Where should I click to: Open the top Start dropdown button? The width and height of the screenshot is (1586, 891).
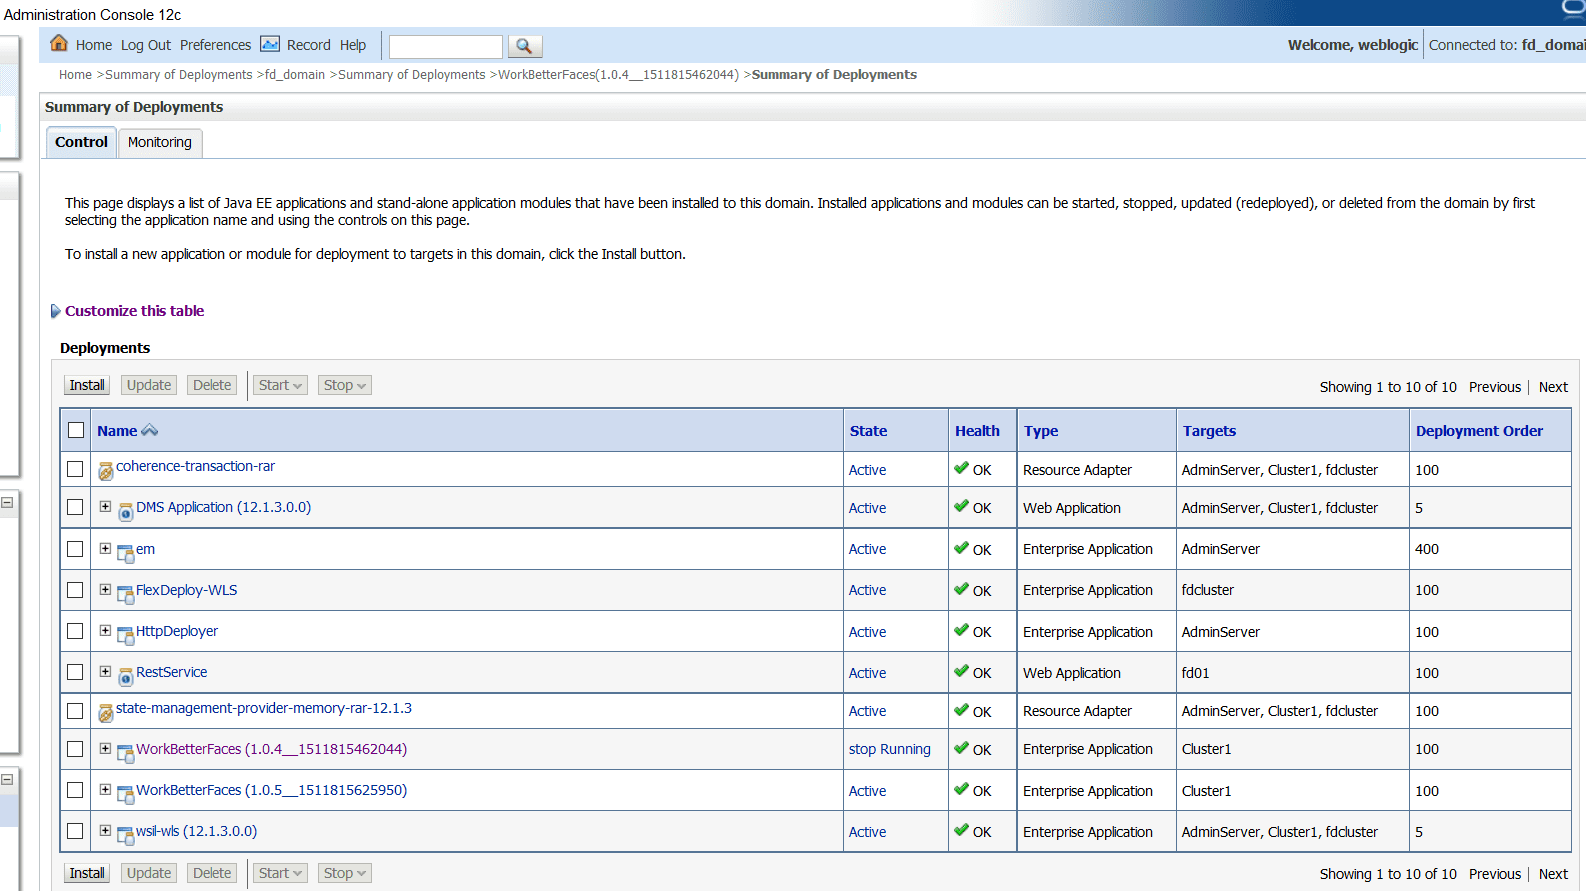pyautogui.click(x=280, y=385)
